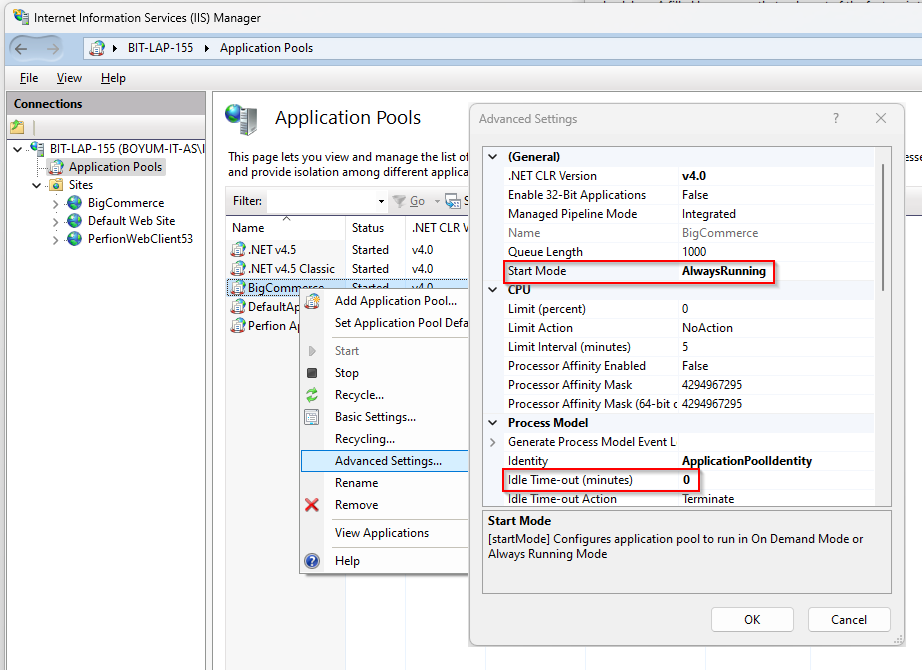Choose Add Application Pool from context menu
The width and height of the screenshot is (922, 671).
click(396, 301)
